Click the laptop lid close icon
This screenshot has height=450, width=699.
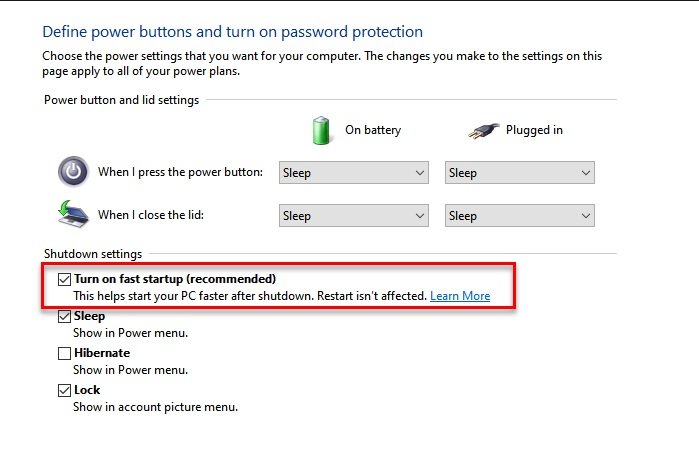click(x=73, y=214)
